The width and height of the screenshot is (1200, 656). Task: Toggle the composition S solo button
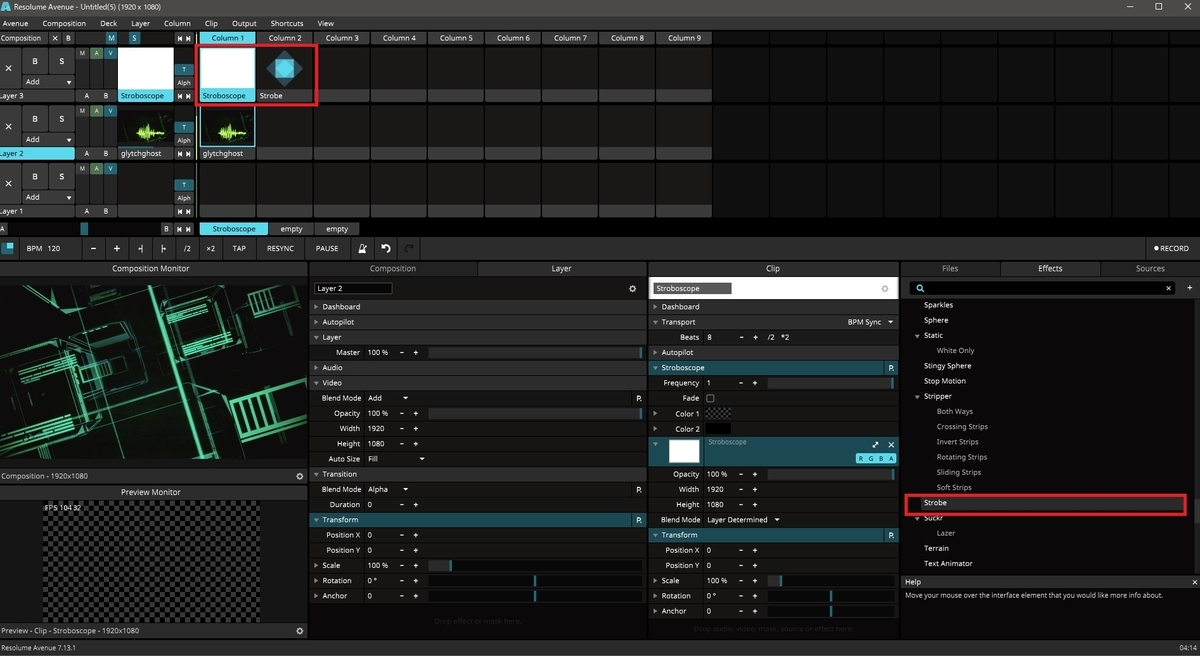pos(134,38)
